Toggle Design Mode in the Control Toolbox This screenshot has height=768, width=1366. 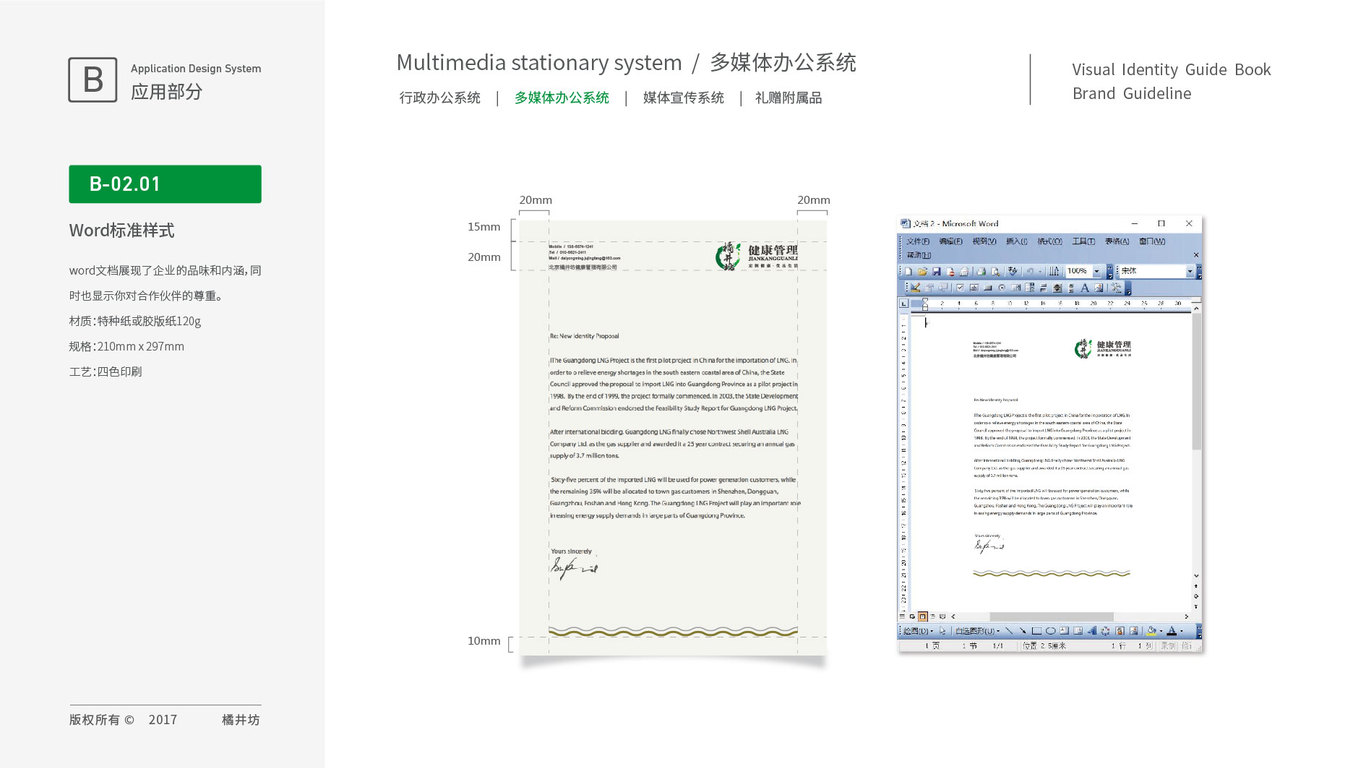point(915,288)
